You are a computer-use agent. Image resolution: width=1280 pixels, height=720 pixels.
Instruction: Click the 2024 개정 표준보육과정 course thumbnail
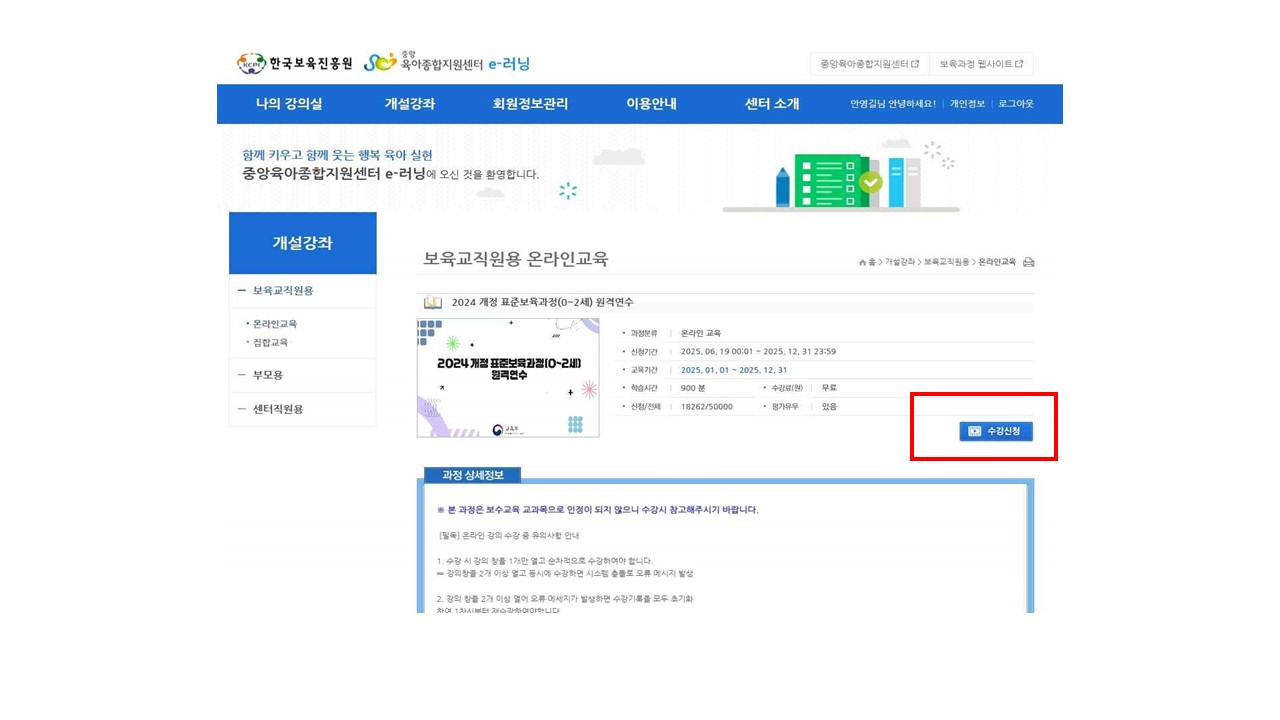tap(508, 378)
